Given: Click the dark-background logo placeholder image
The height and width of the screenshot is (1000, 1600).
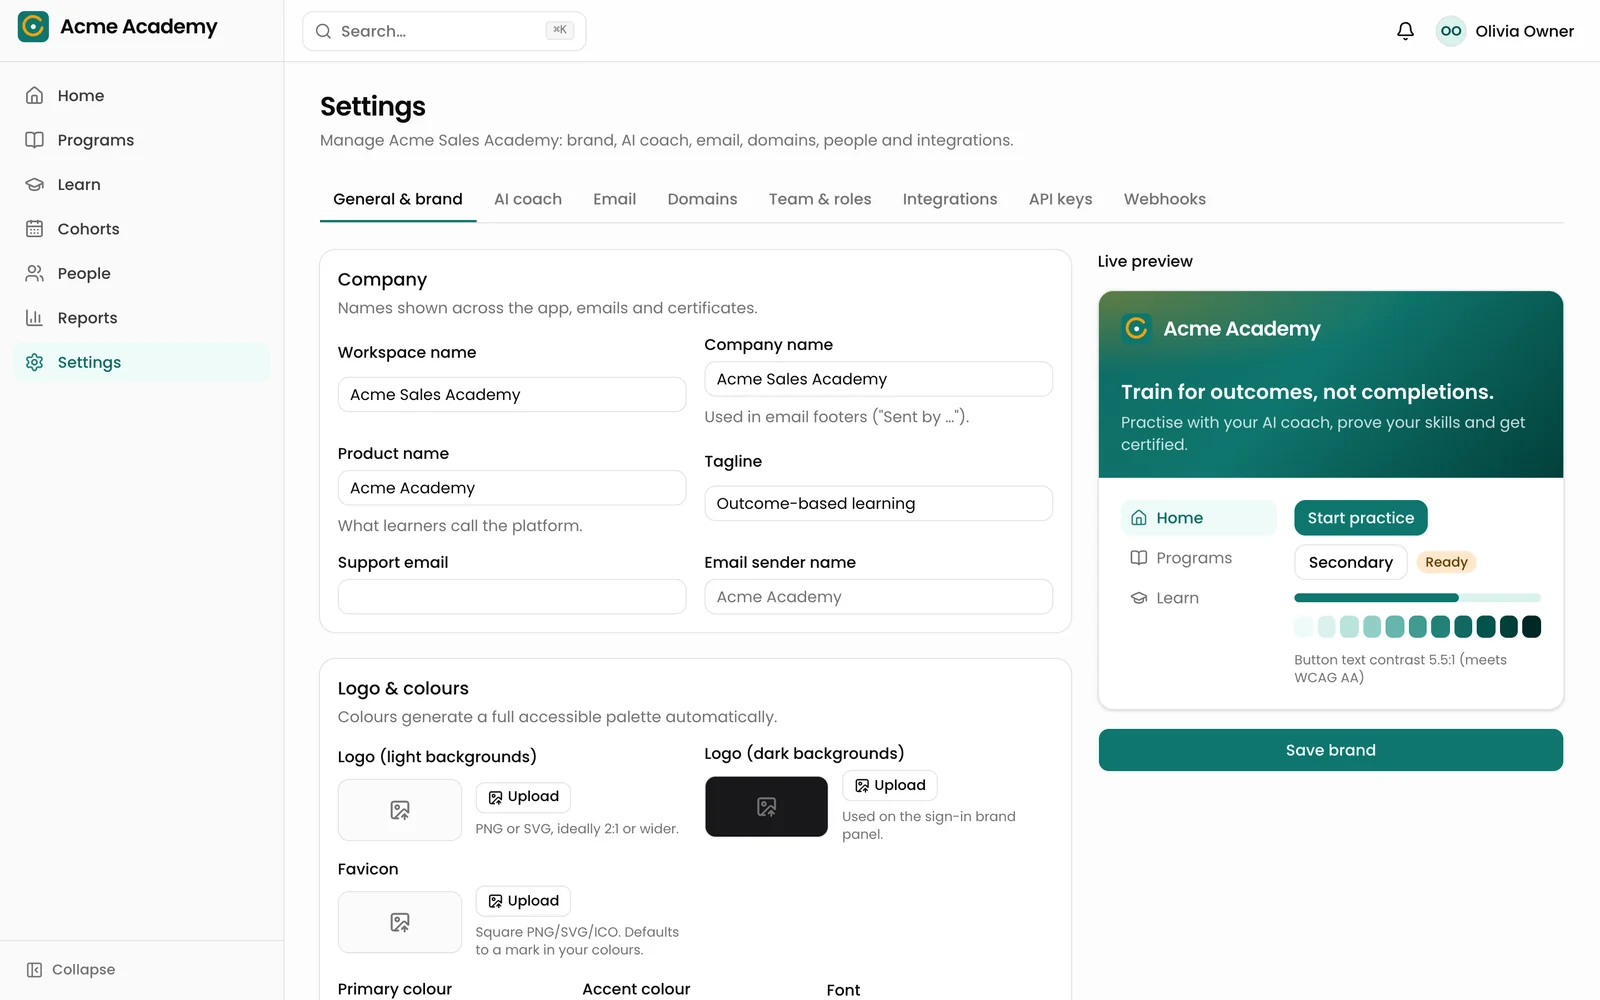Looking at the screenshot, I should coord(766,807).
